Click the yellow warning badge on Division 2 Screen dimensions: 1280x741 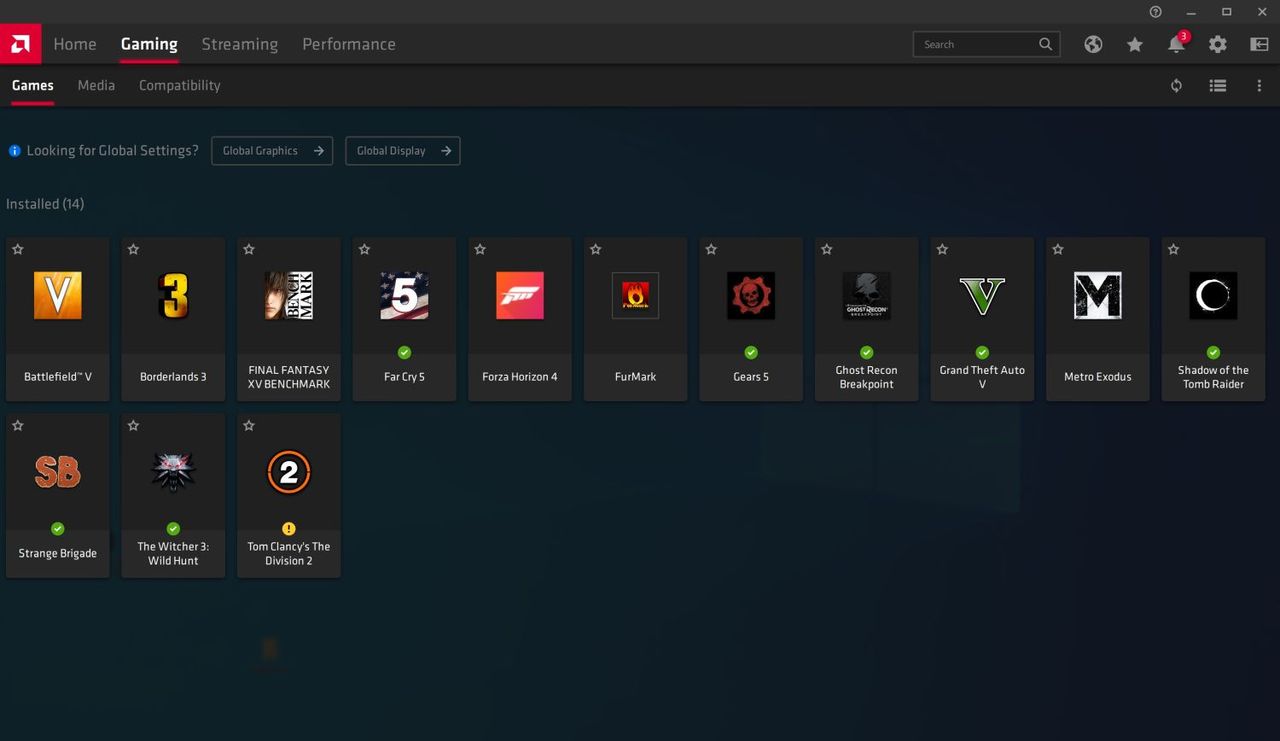pyautogui.click(x=289, y=529)
